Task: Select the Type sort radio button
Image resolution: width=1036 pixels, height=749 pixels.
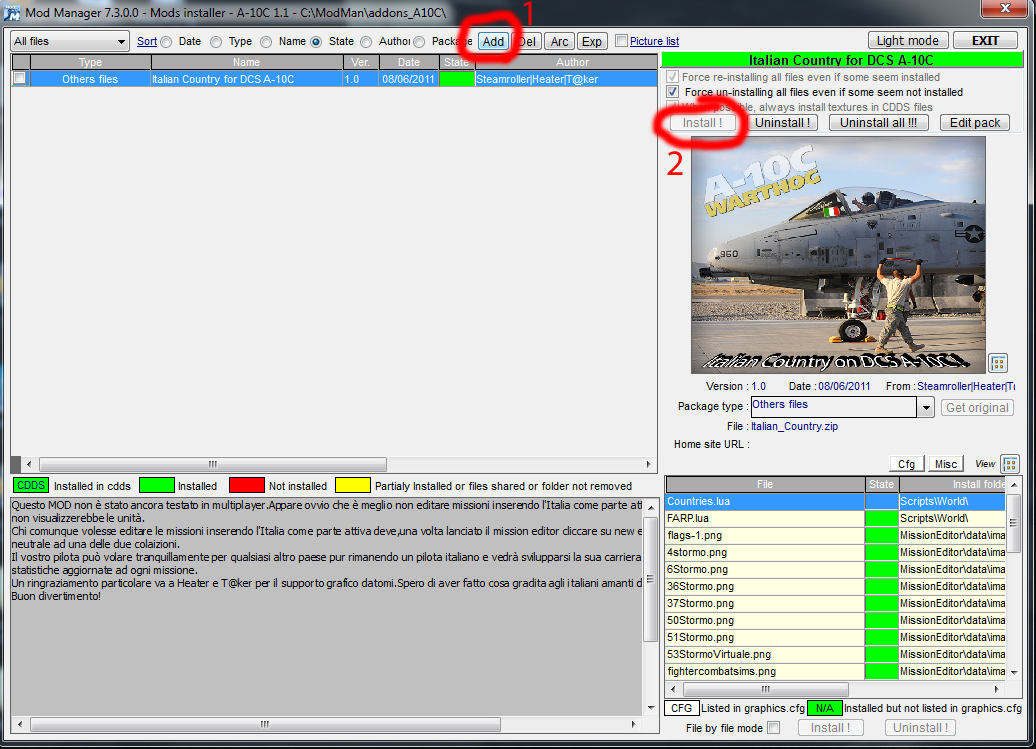Action: pyautogui.click(x=216, y=42)
